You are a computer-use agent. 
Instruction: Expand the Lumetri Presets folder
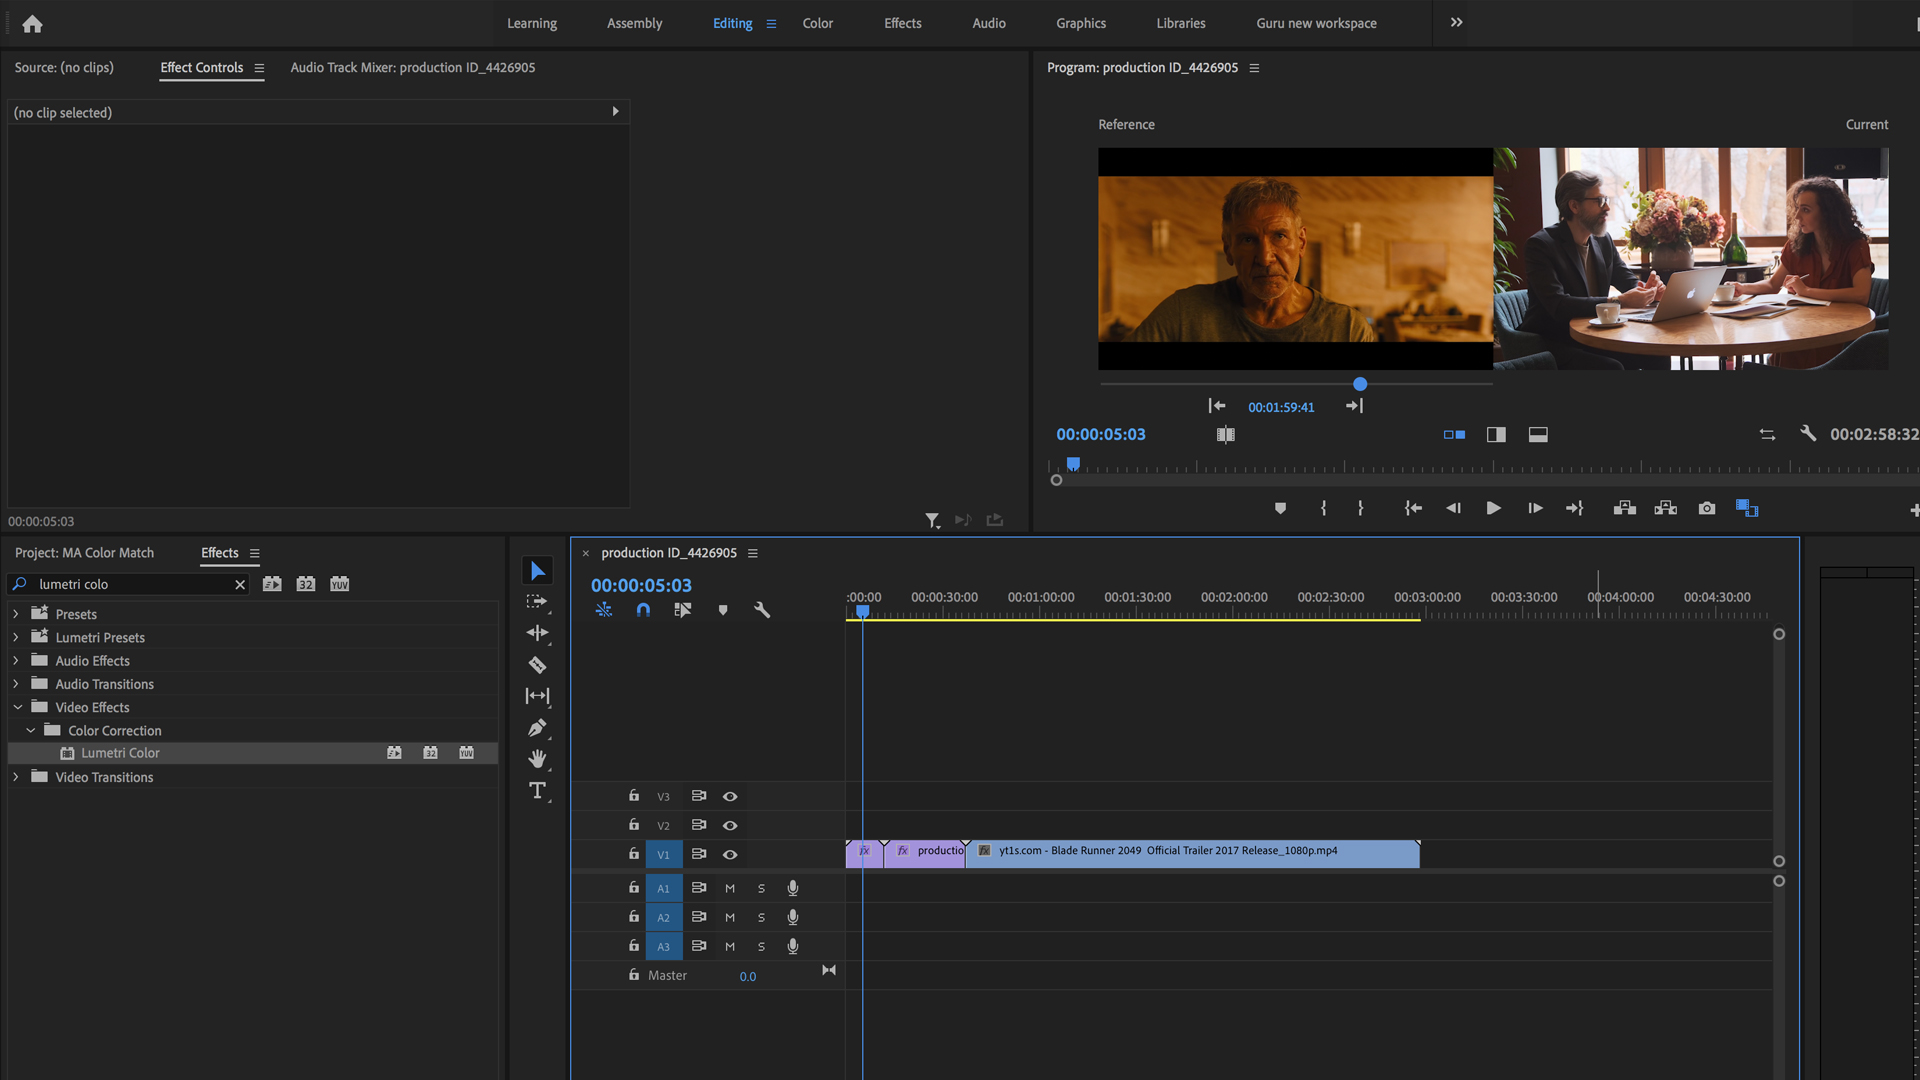point(16,637)
